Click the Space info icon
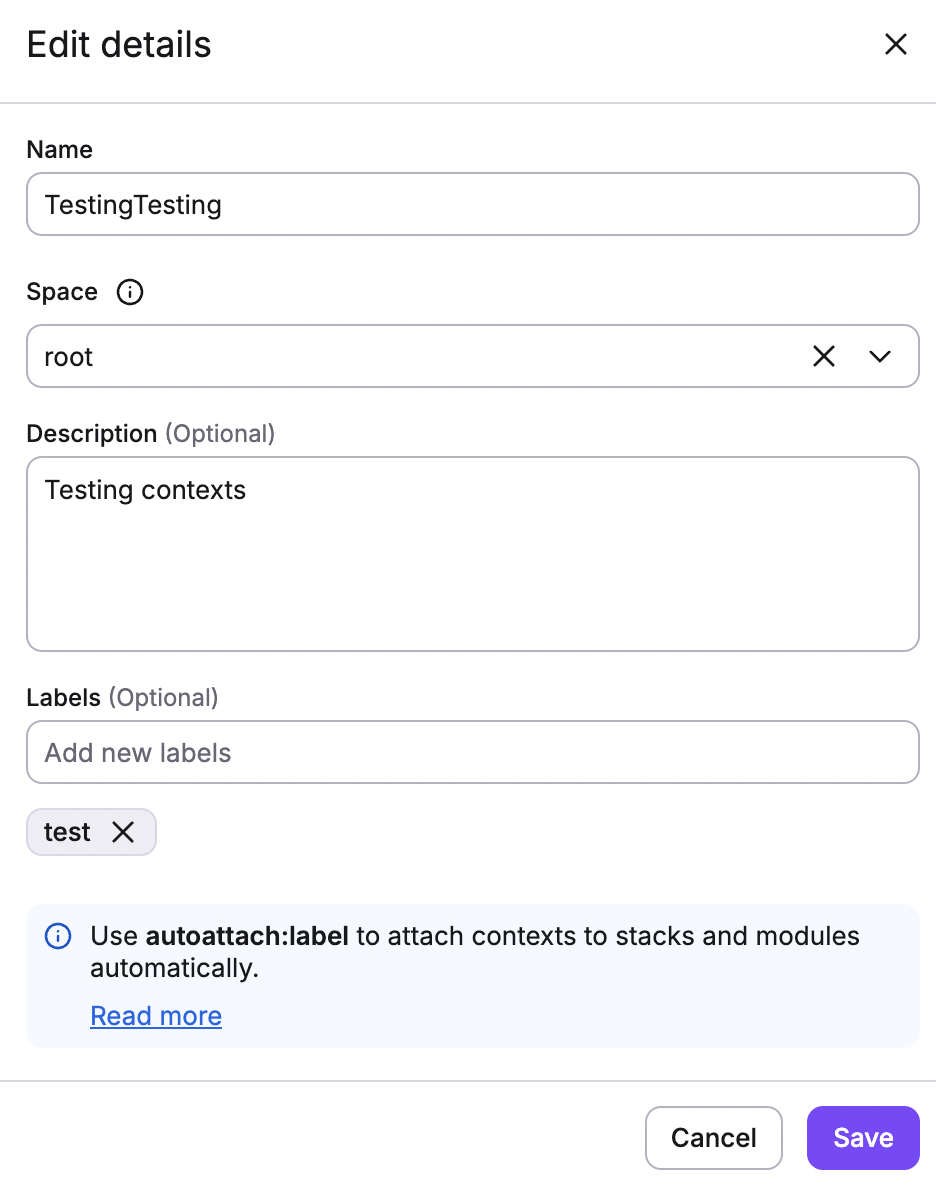 coord(129,292)
